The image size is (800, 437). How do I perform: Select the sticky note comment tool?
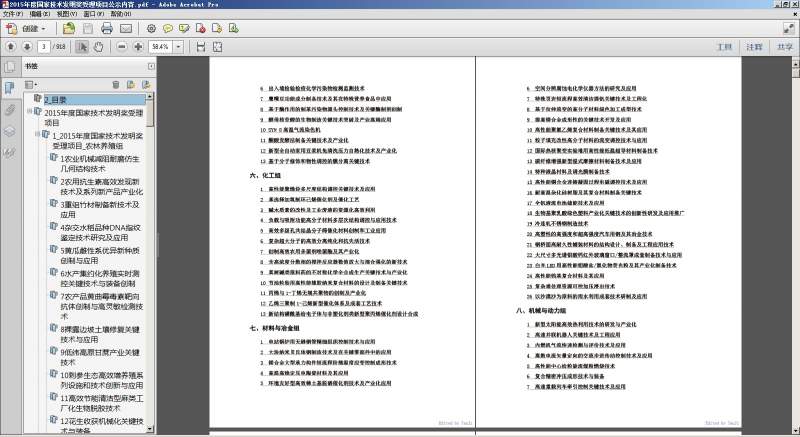tap(168, 29)
